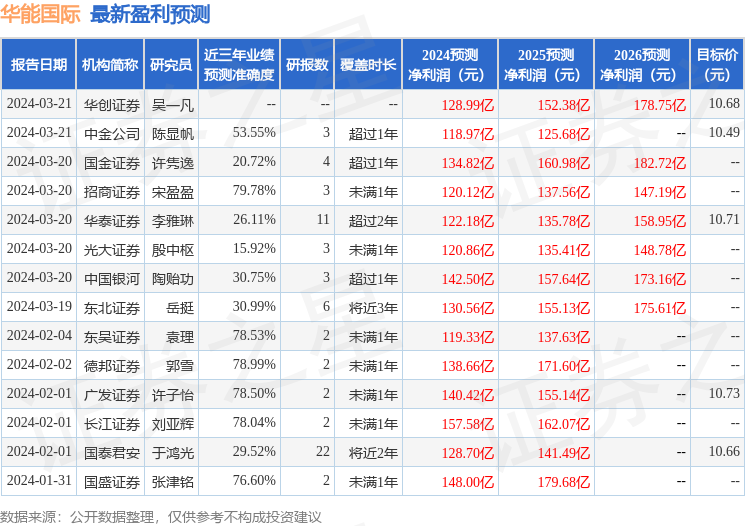Click 广发证券 institution cell
The image size is (745, 526).
point(112,395)
